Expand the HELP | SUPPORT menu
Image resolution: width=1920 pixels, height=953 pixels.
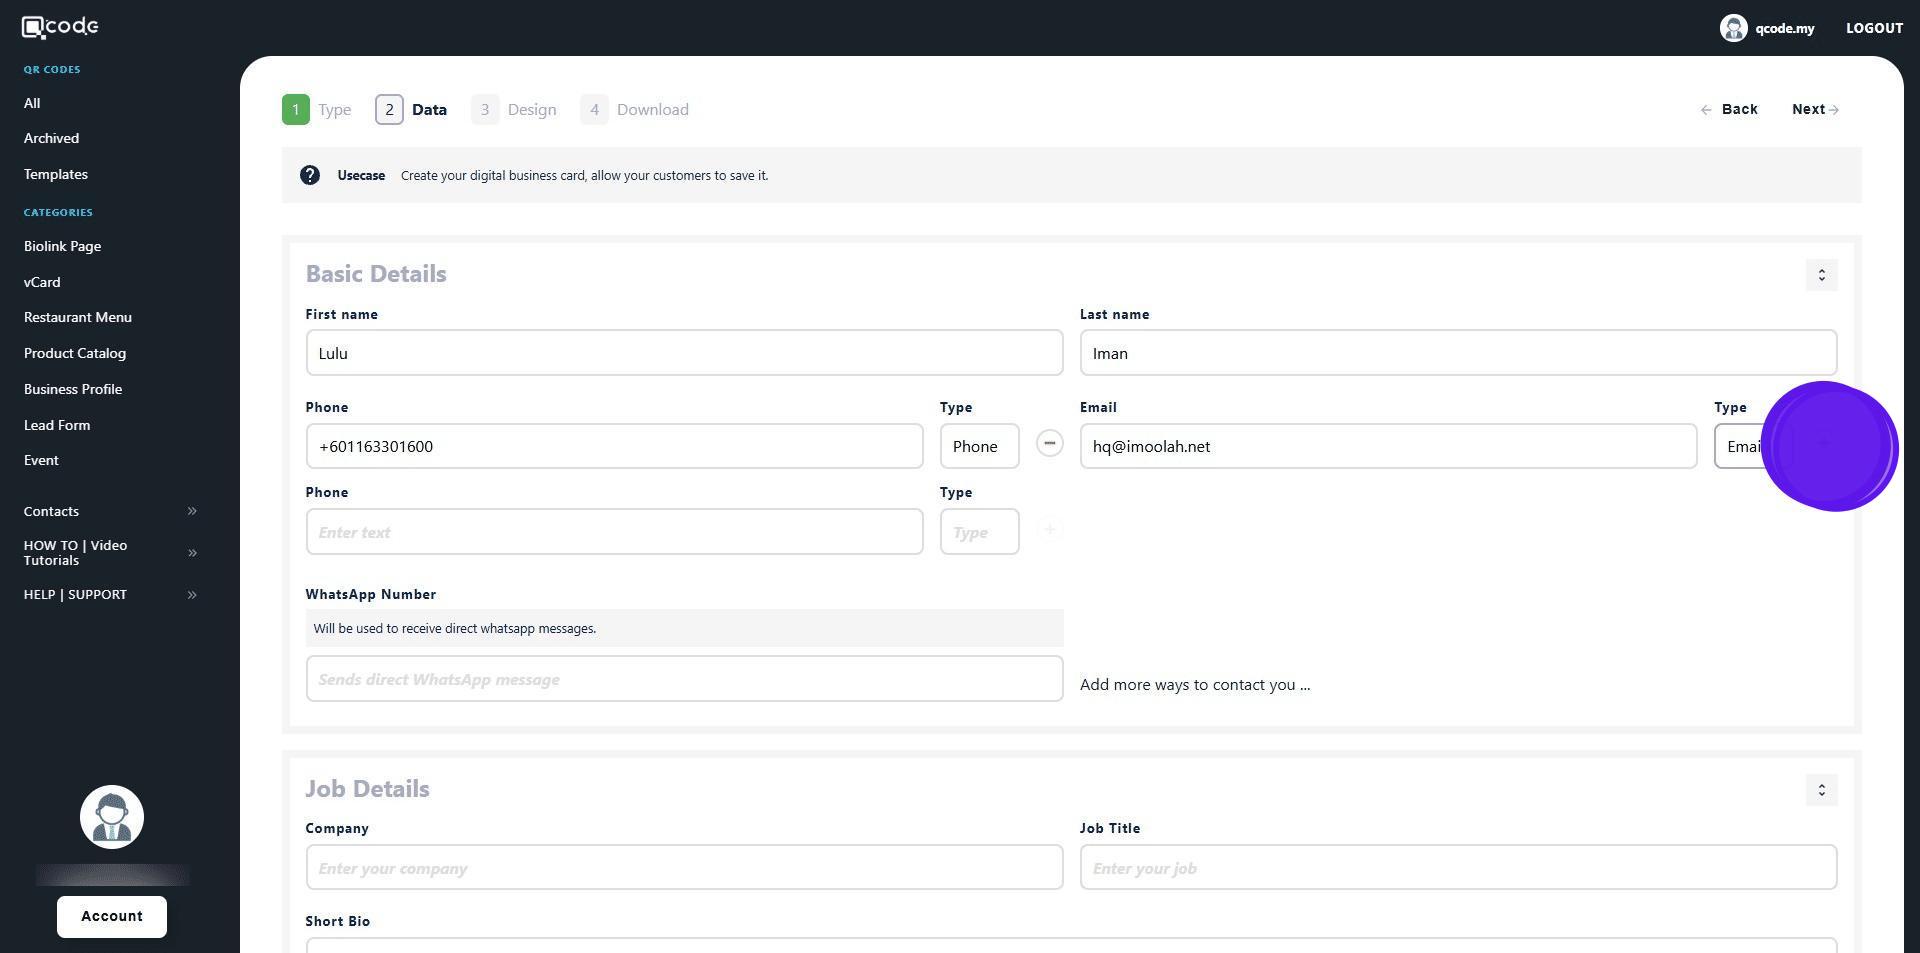192,595
